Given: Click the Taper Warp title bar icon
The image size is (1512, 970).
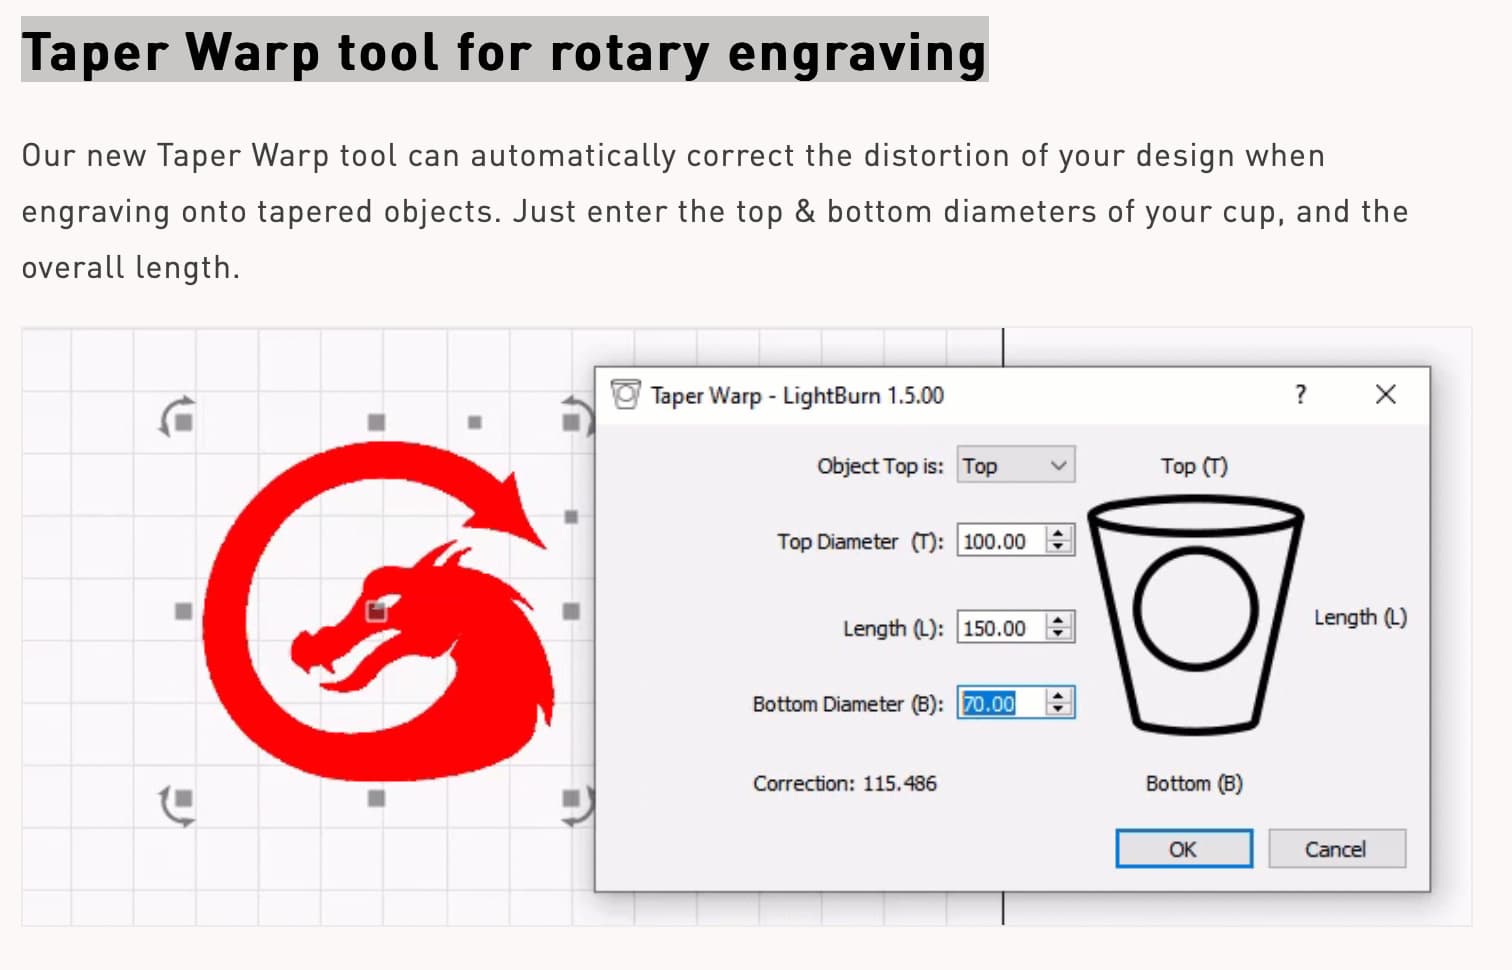Looking at the screenshot, I should [x=625, y=394].
